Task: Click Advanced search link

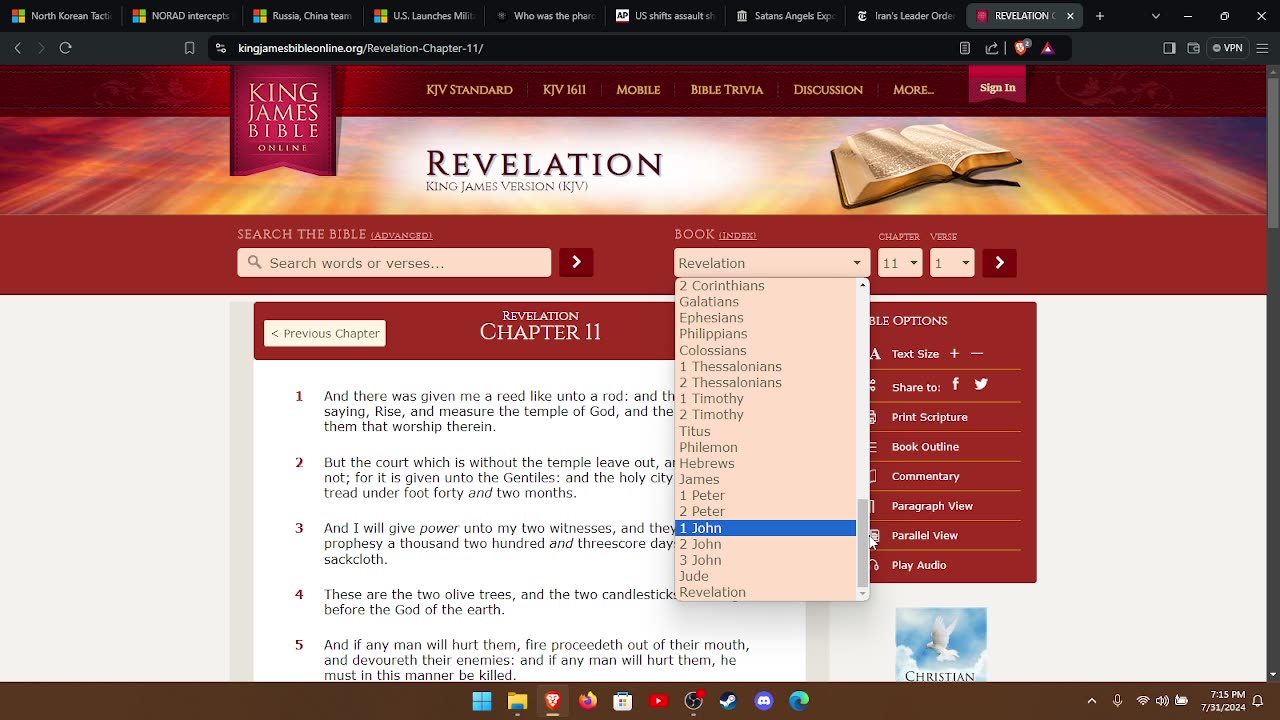Action: click(x=402, y=236)
